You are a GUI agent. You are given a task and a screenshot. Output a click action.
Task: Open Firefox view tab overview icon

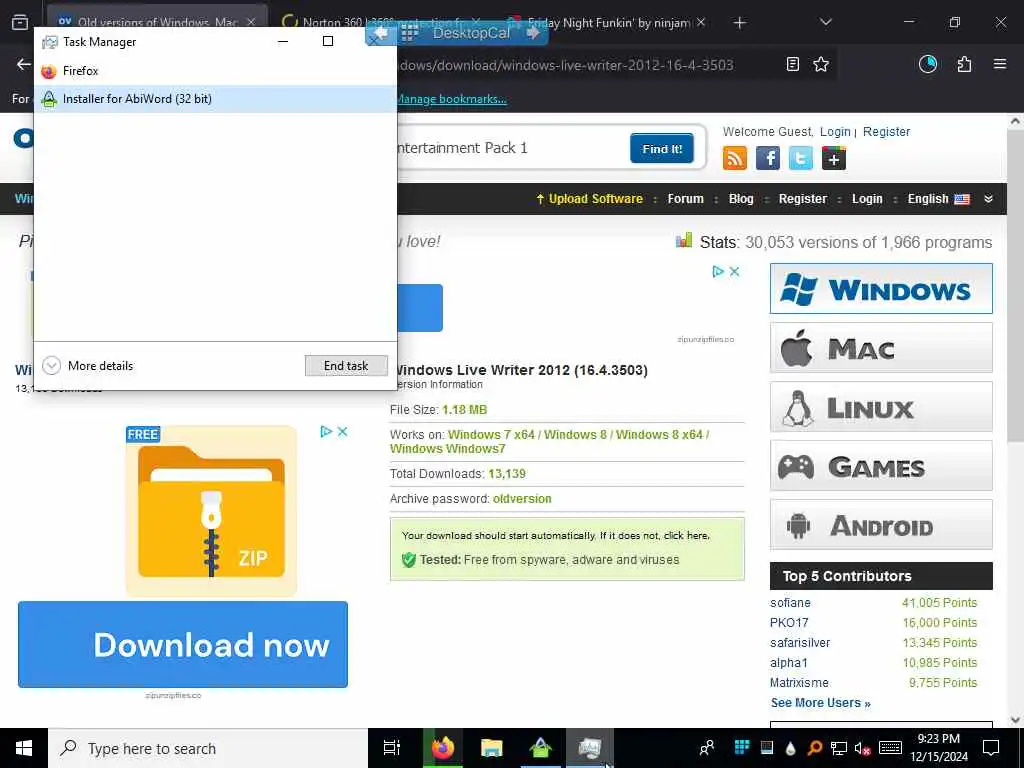(x=20, y=22)
